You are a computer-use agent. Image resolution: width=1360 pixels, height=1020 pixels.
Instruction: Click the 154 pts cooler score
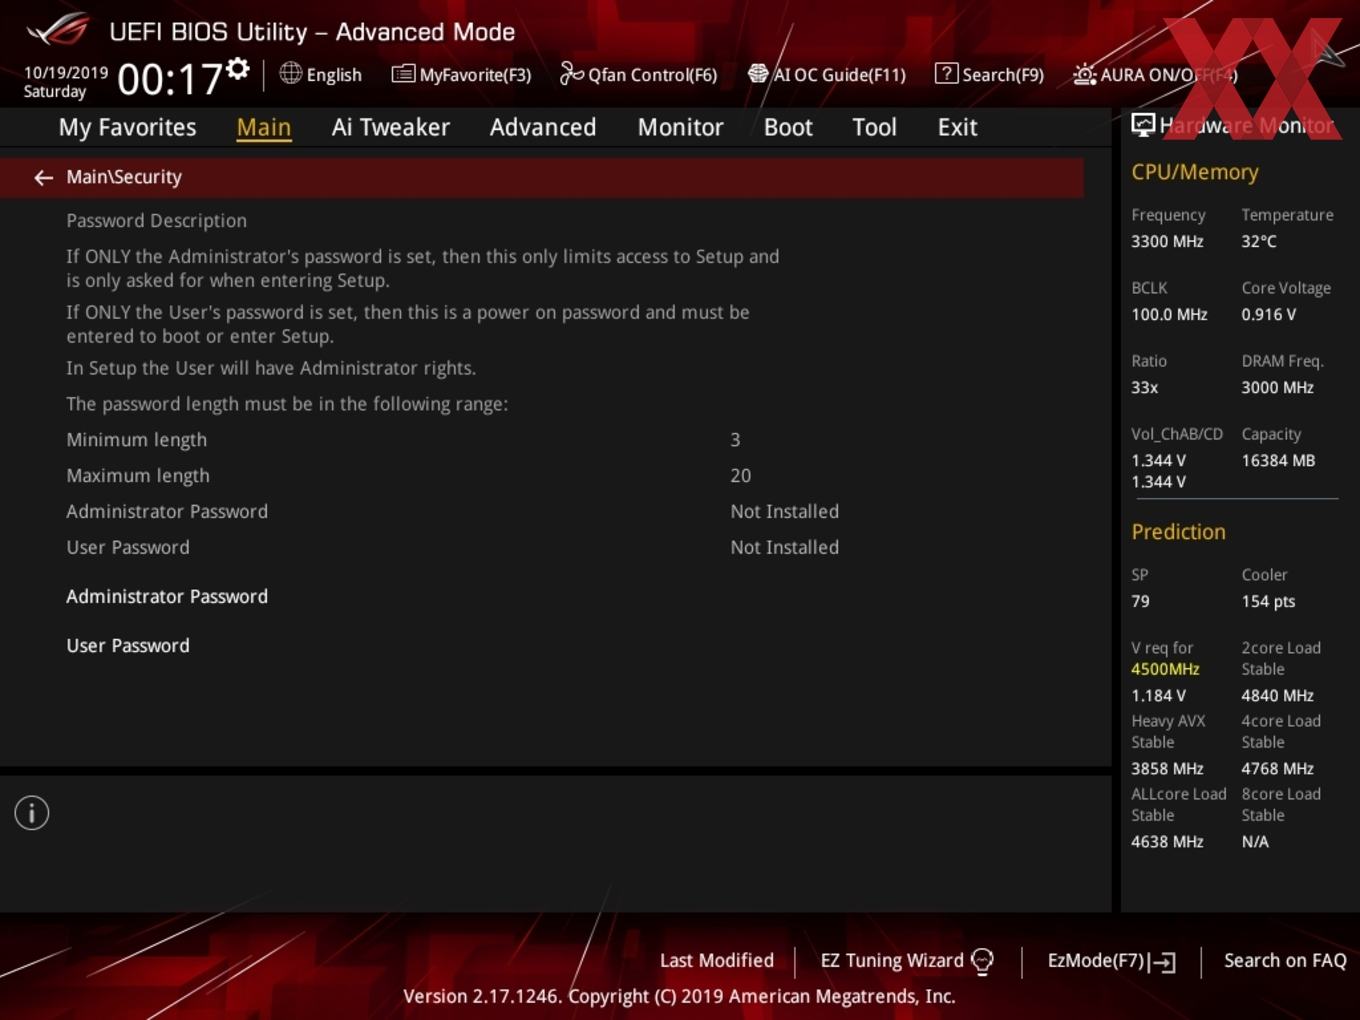pyautogui.click(x=1268, y=601)
